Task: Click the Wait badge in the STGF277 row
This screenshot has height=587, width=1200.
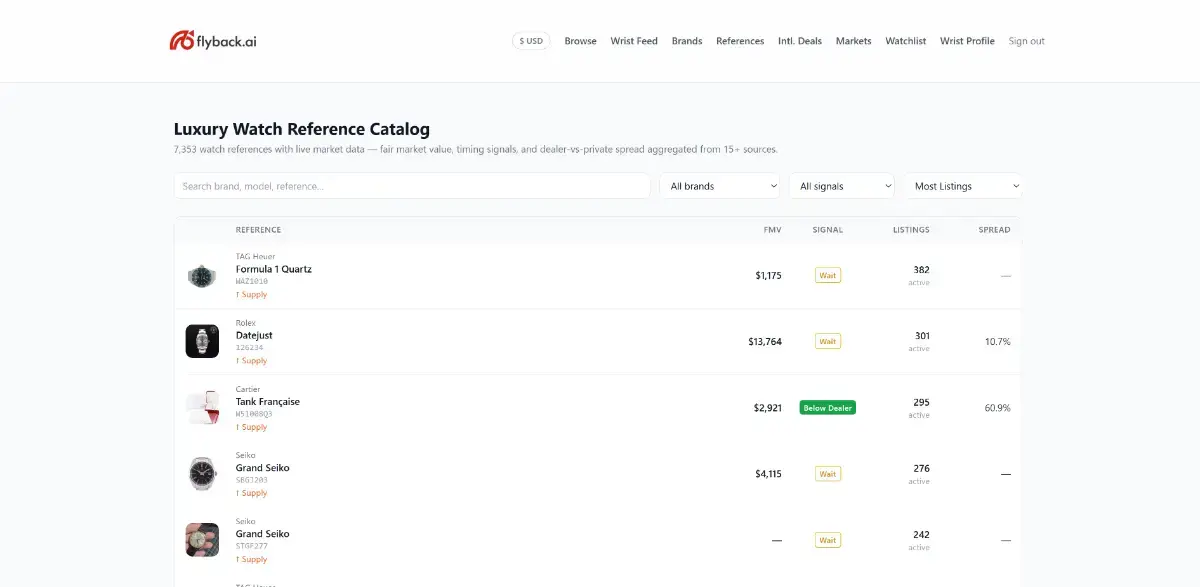Action: [828, 540]
